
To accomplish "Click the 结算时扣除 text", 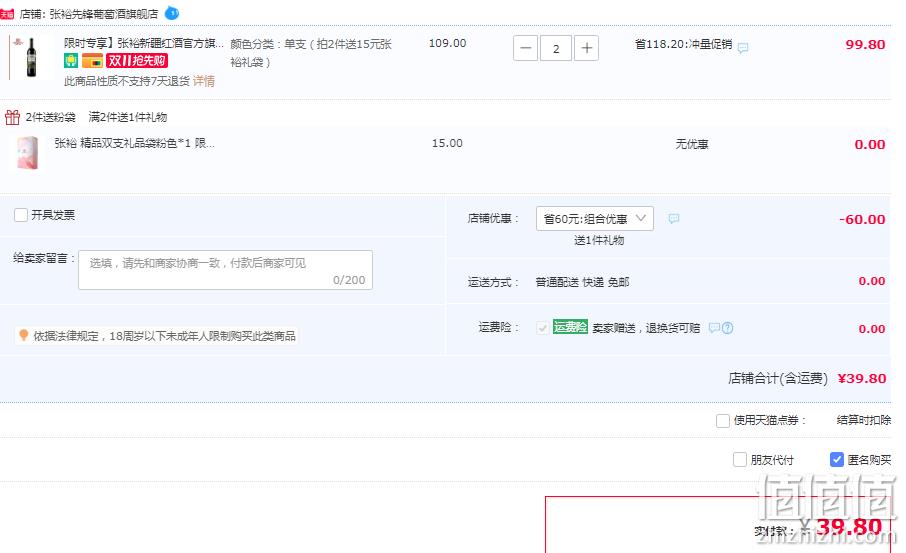I will tap(864, 420).
